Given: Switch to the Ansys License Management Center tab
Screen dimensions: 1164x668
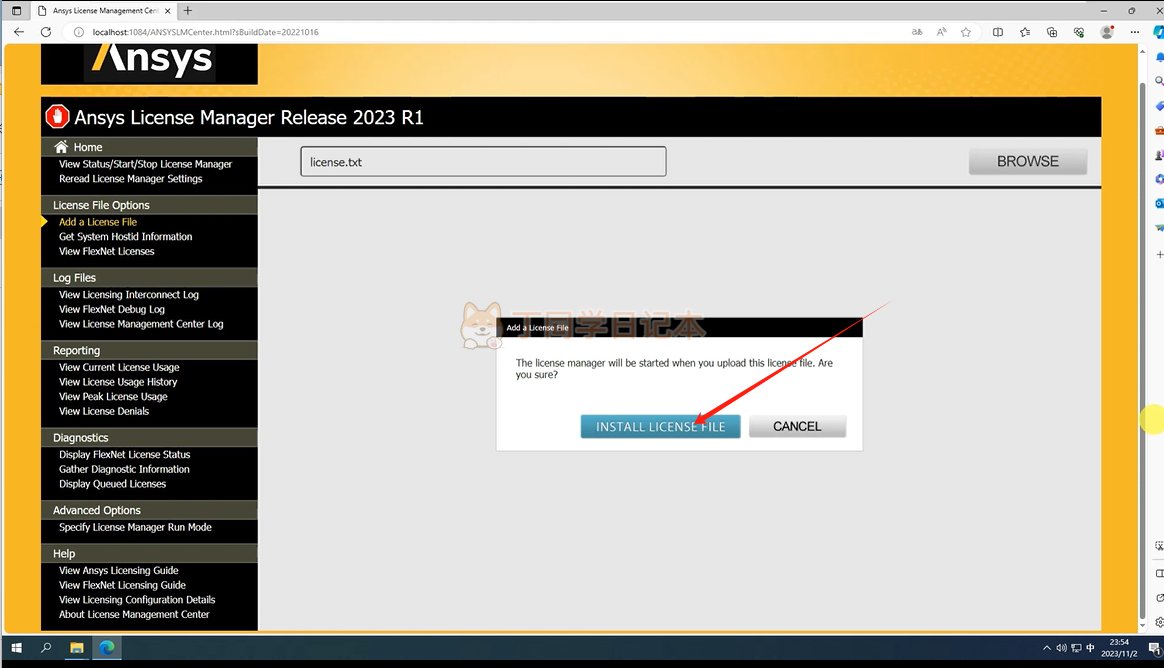Looking at the screenshot, I should [x=105, y=10].
